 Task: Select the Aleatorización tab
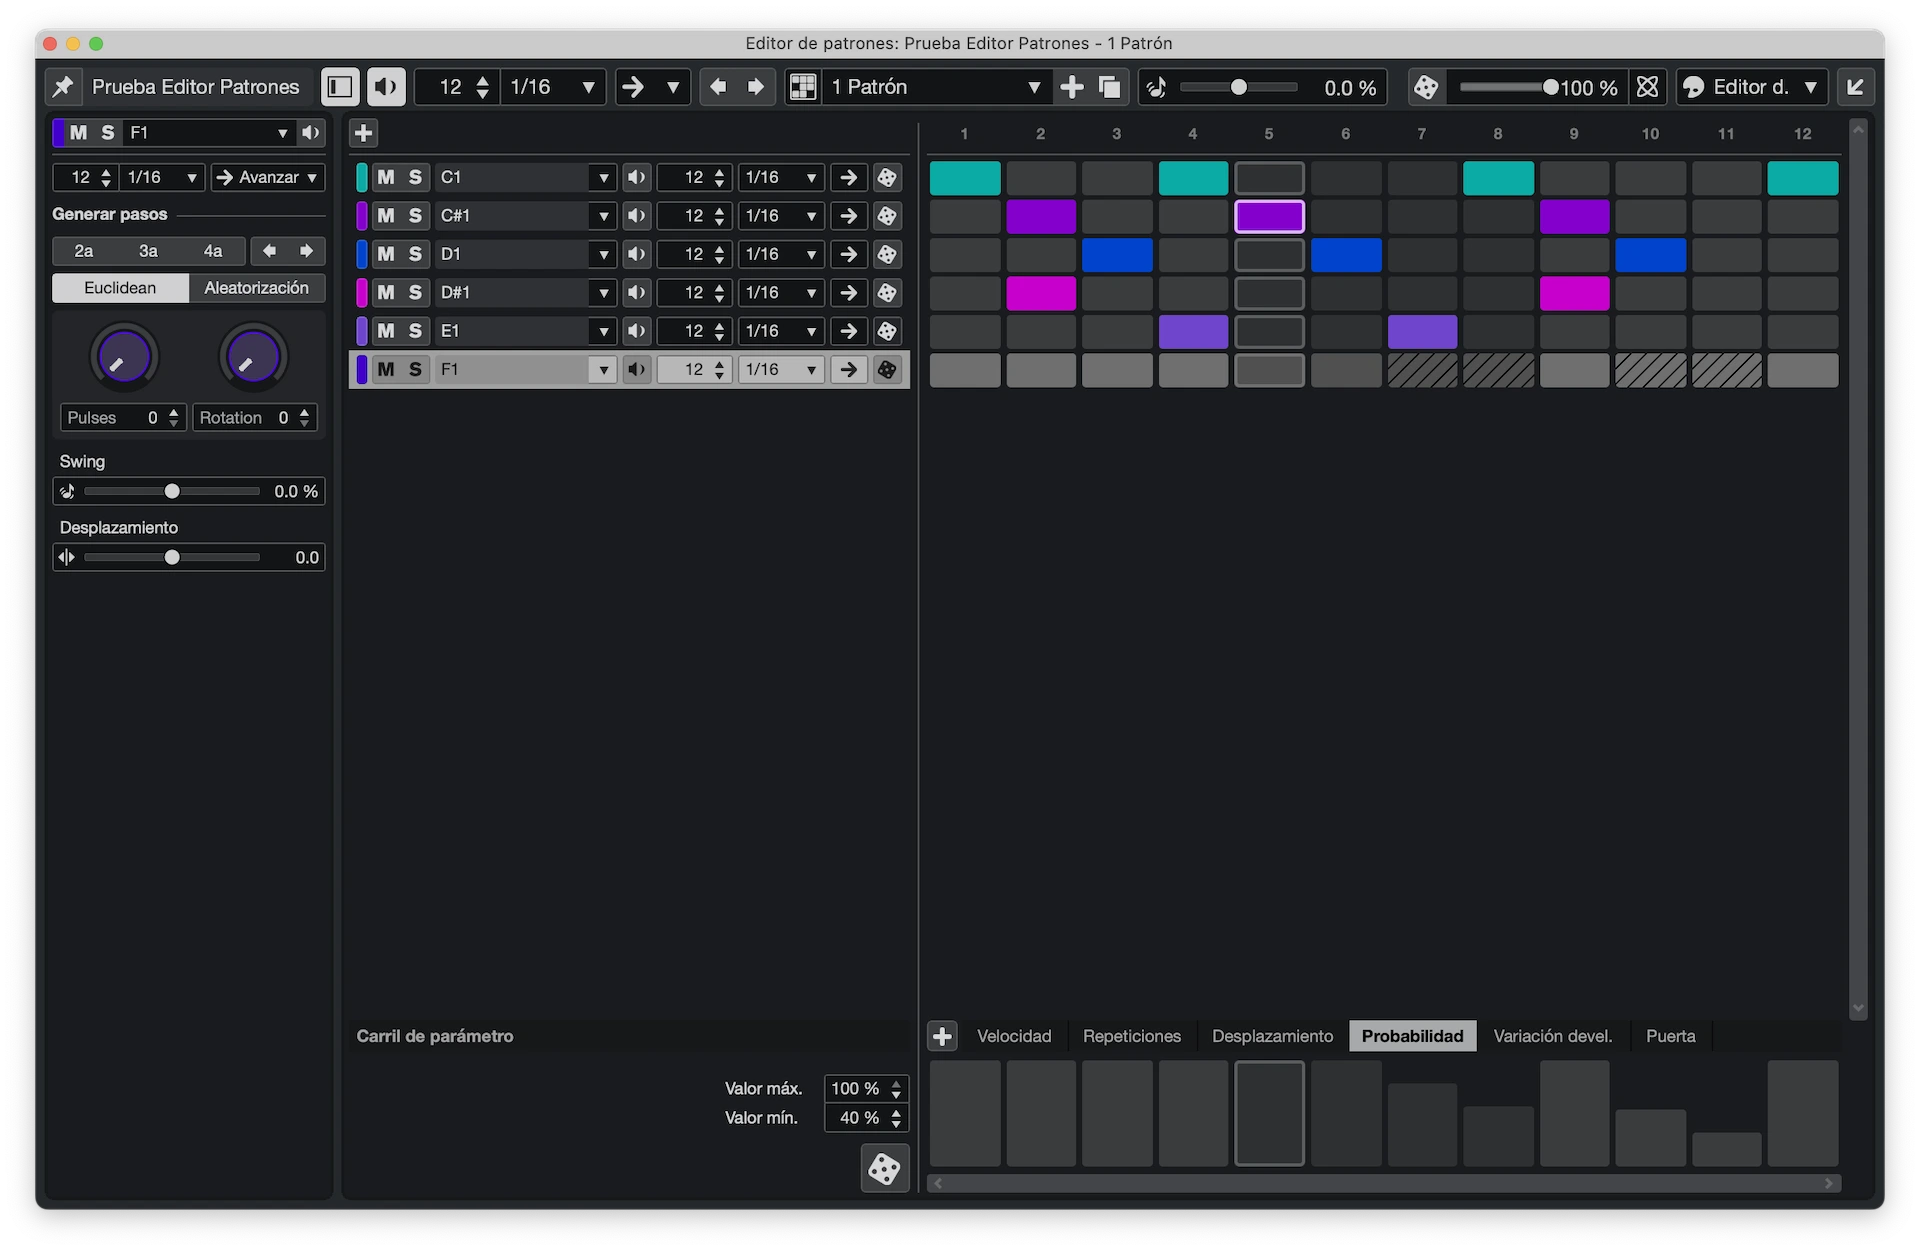click(257, 288)
